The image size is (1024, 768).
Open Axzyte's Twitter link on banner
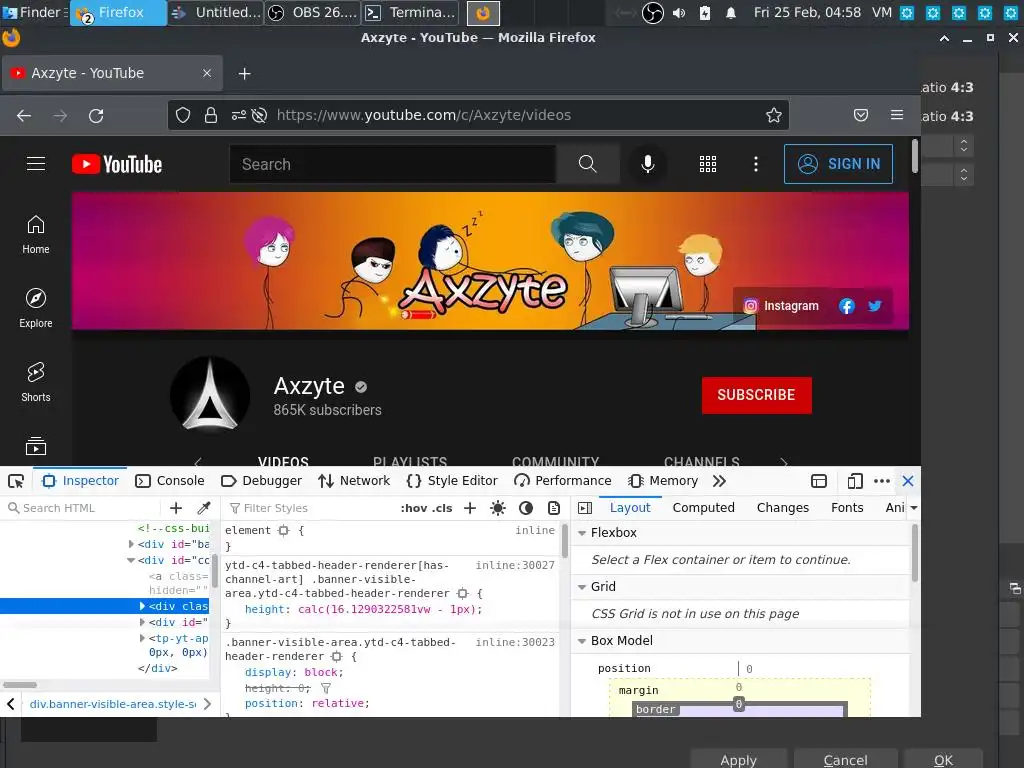(x=875, y=306)
